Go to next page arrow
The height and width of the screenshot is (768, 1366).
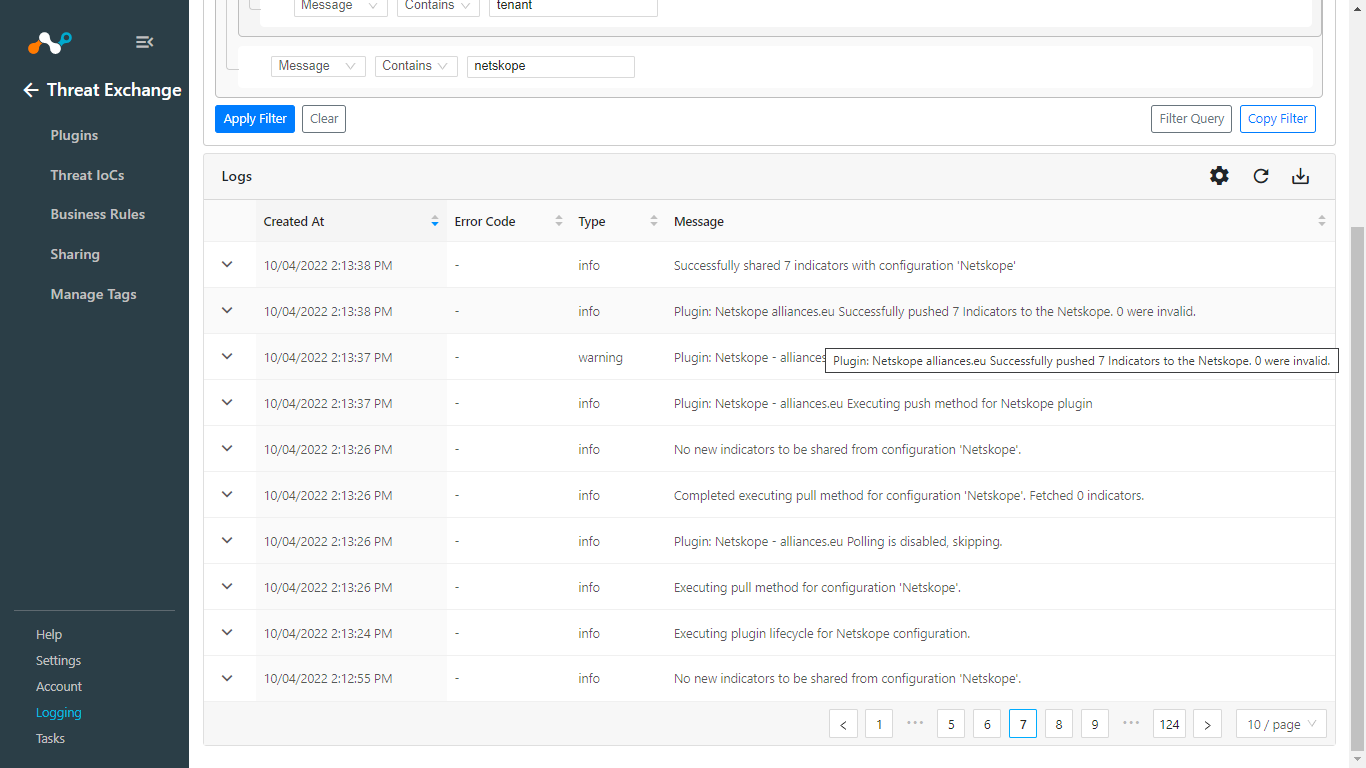point(1207,724)
